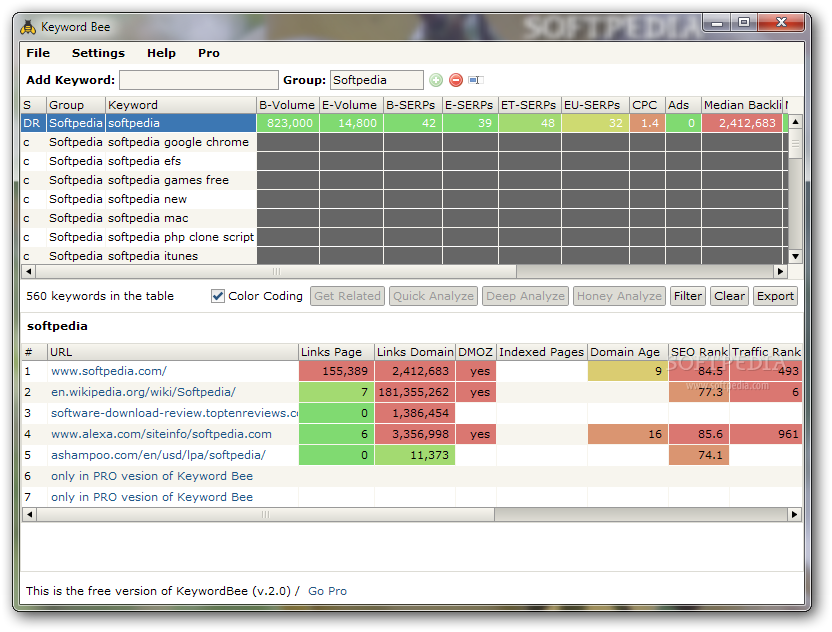Click the Clear button
This screenshot has width=832, height=632.
tap(729, 296)
